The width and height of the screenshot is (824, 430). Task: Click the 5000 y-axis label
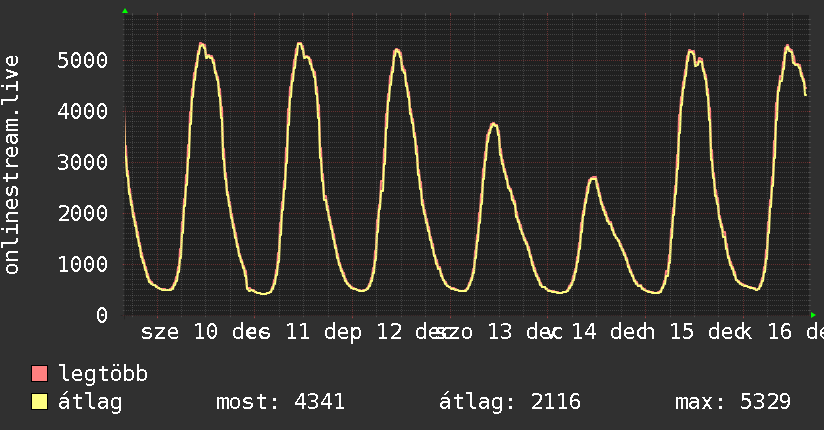pos(83,60)
